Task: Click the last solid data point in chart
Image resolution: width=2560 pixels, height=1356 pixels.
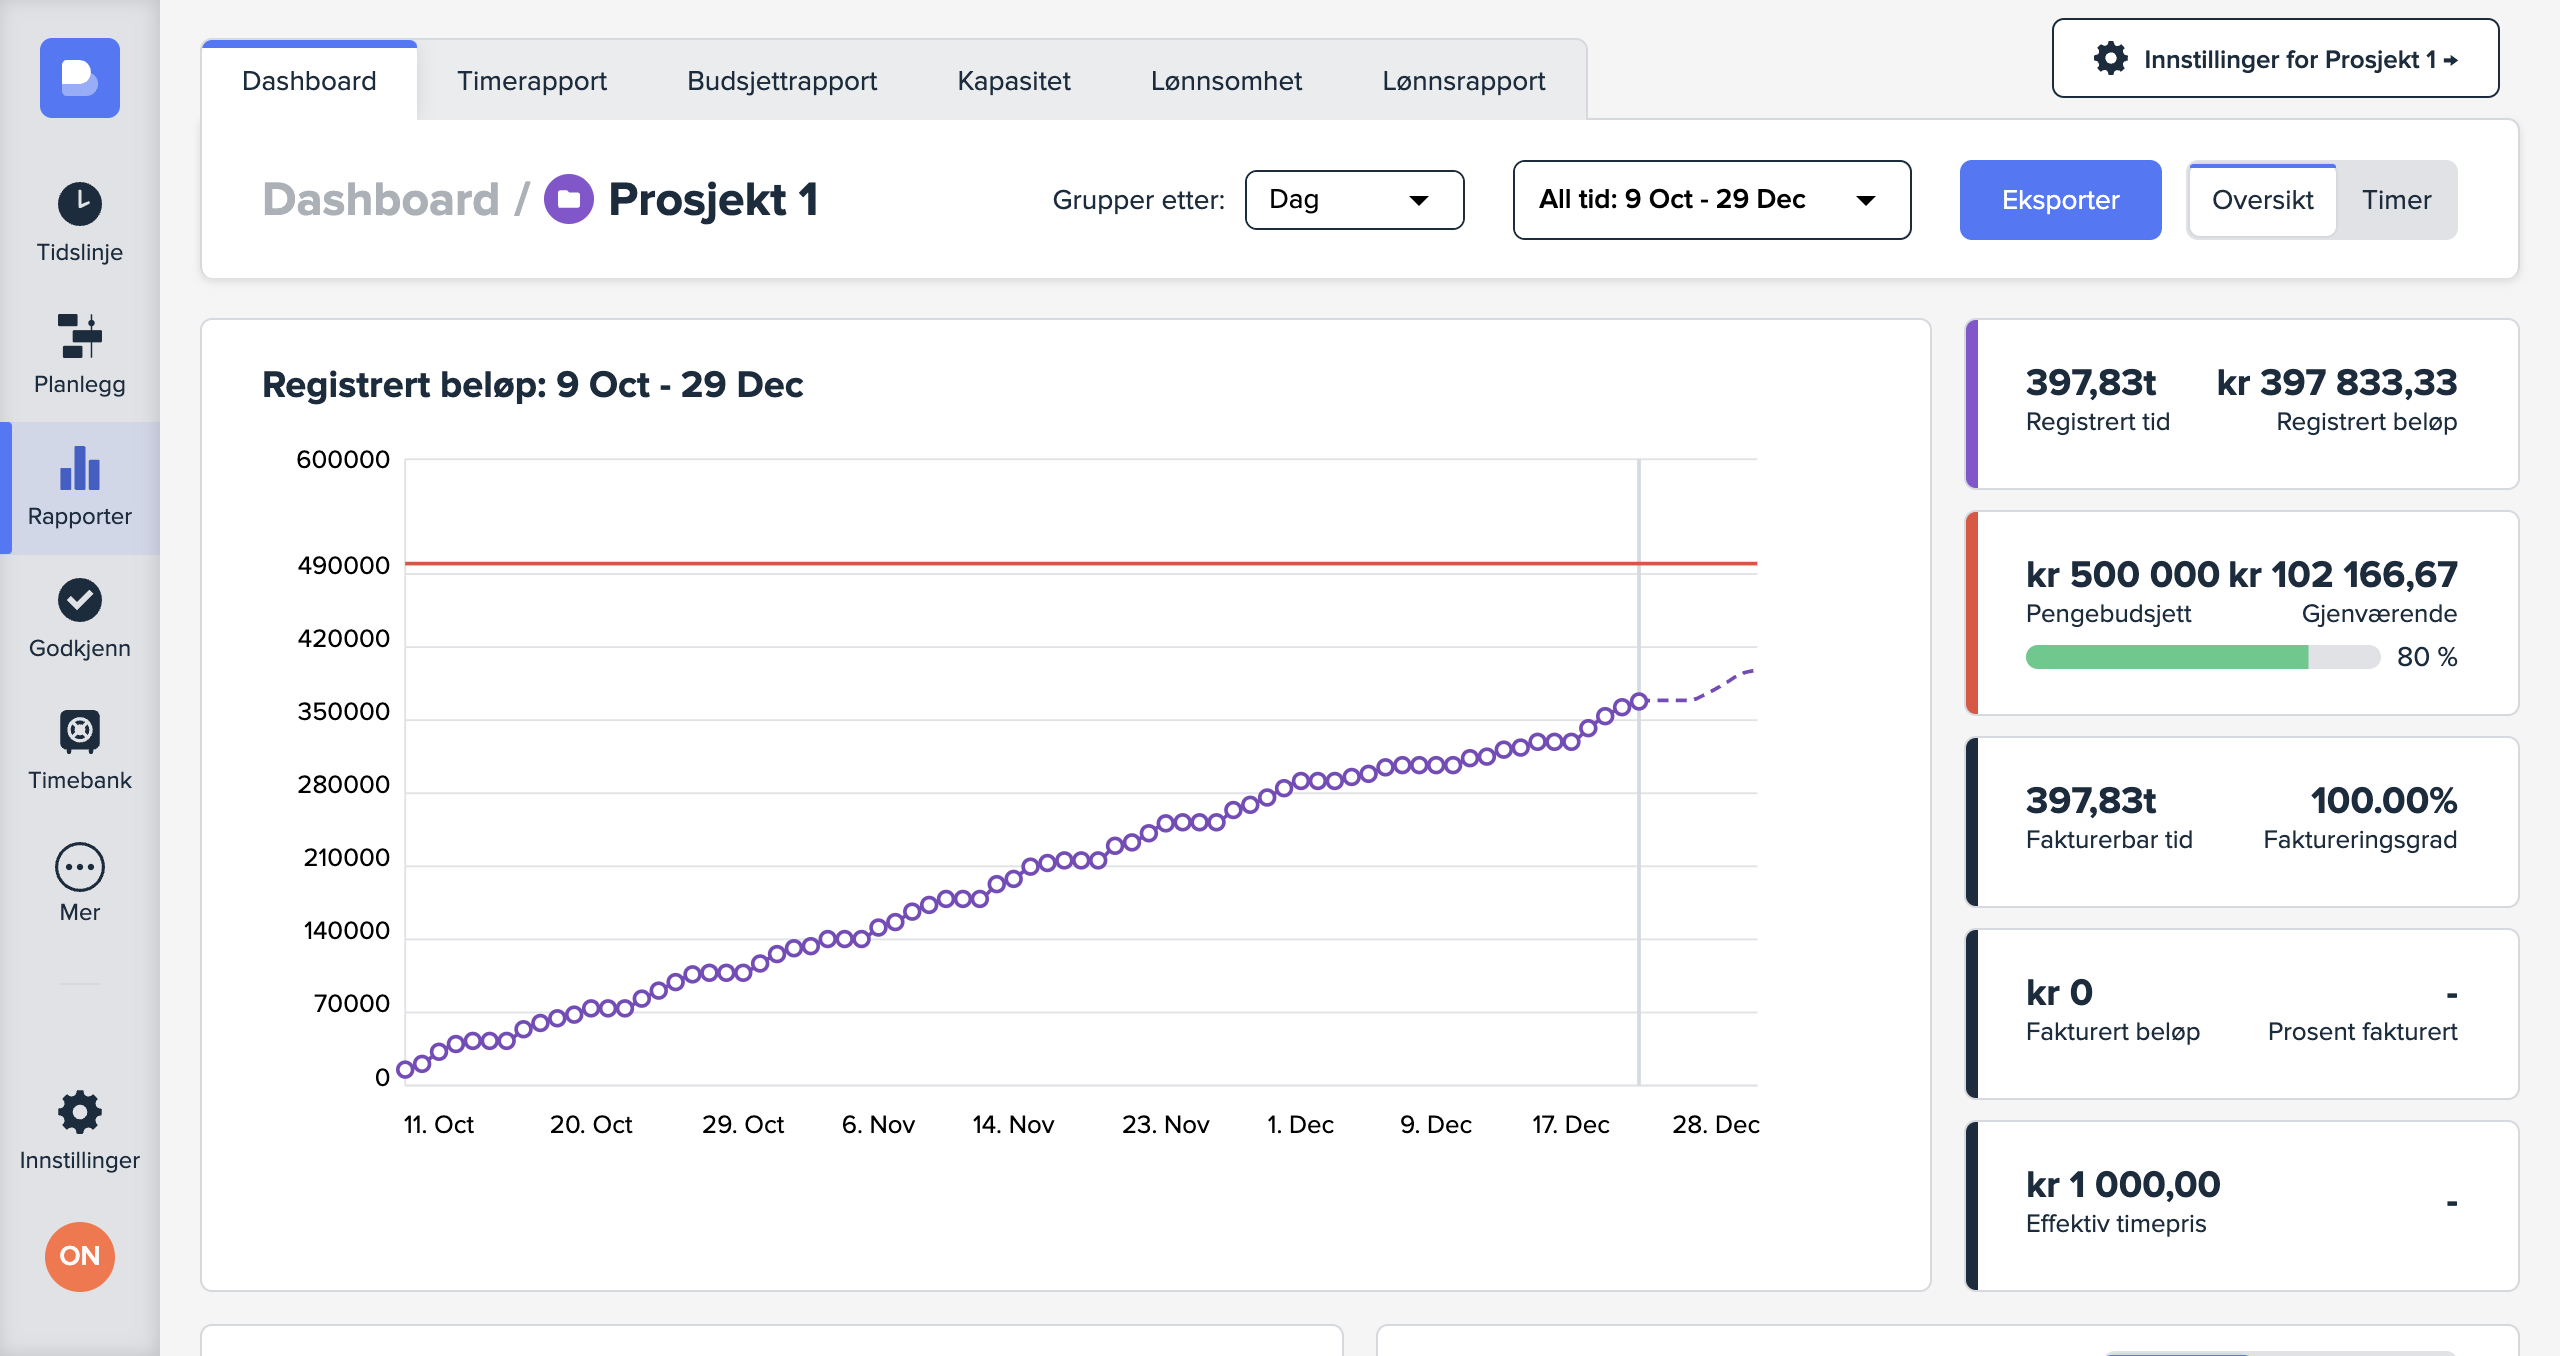Action: tap(1639, 701)
